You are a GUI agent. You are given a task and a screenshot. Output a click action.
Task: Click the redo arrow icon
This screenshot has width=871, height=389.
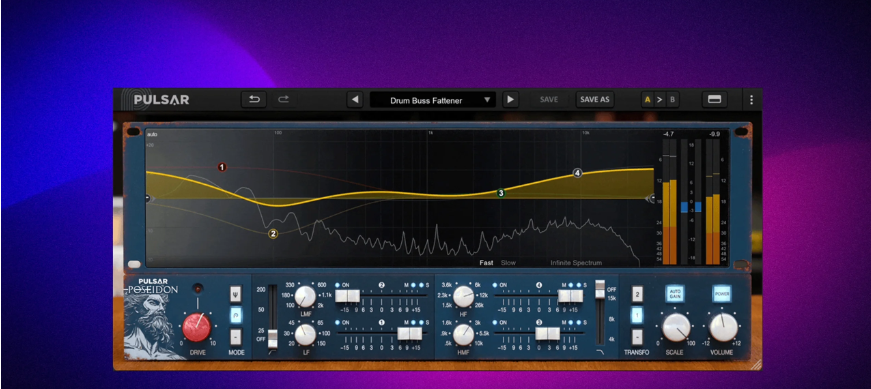(284, 99)
